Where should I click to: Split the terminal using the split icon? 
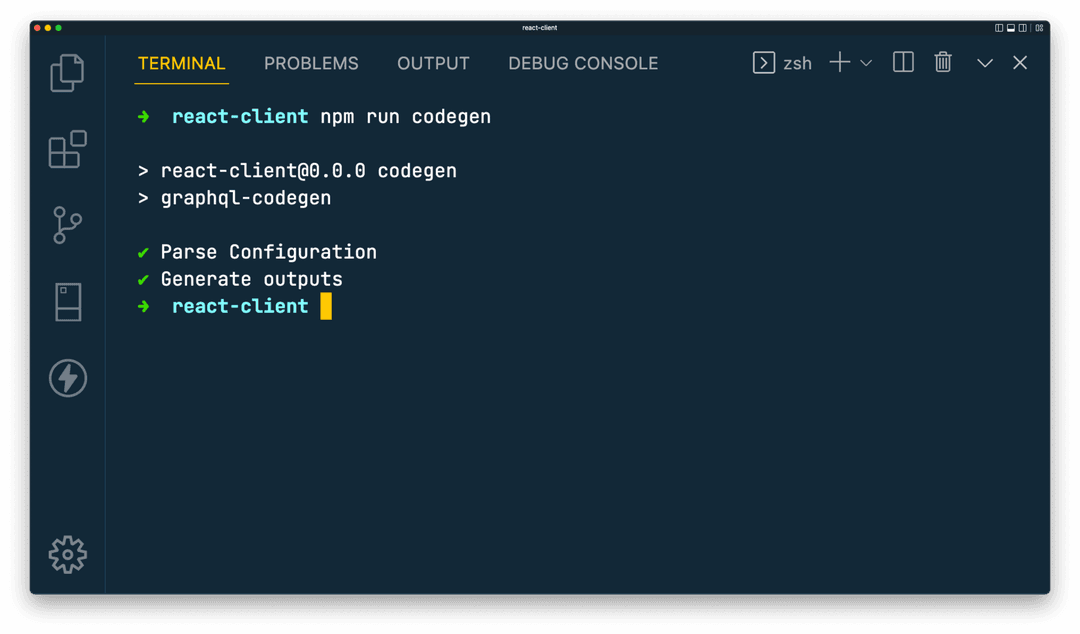coord(902,62)
